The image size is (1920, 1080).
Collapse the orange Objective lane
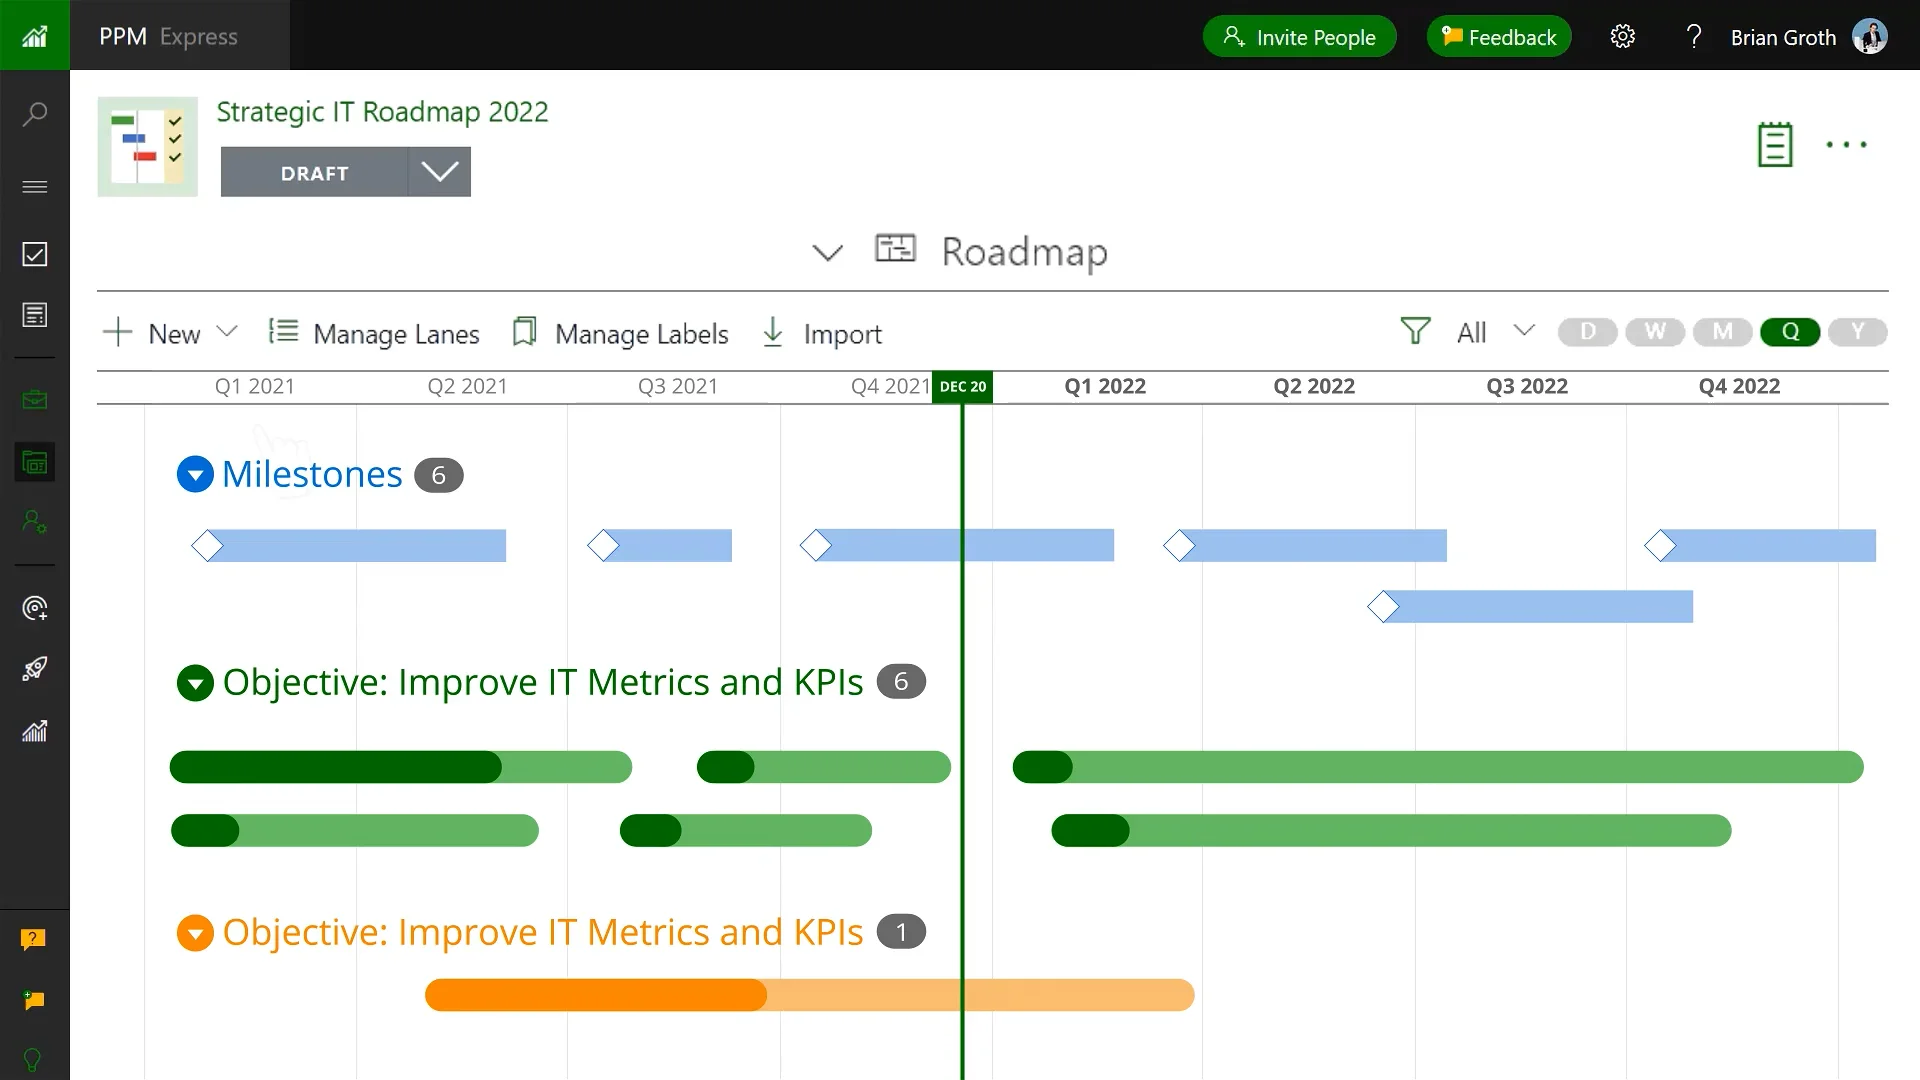point(195,932)
